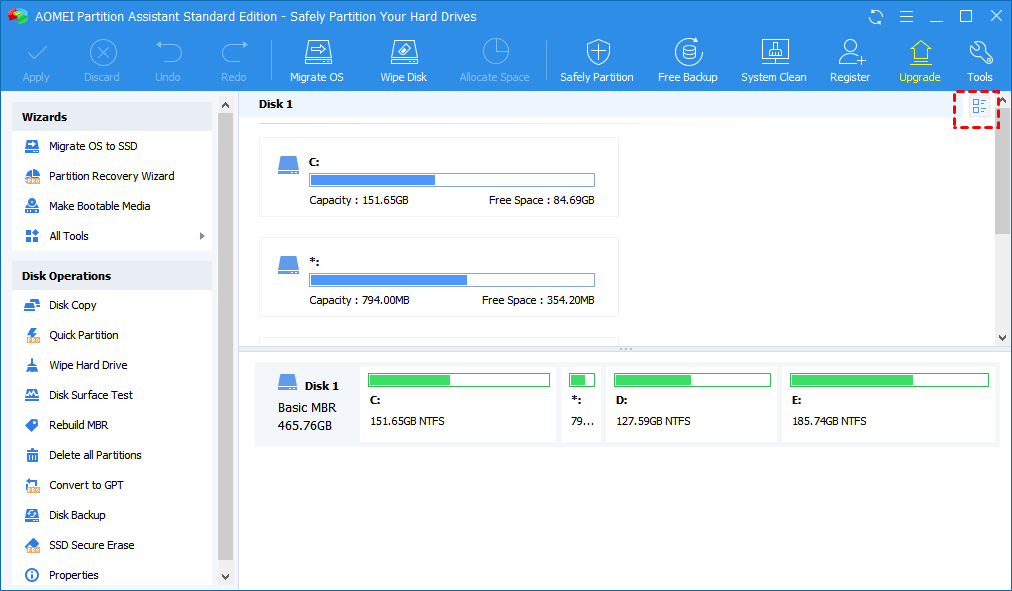Select E: 185.74GB NTFS partition block
Viewport: 1012px width, 591px height.
click(888, 405)
